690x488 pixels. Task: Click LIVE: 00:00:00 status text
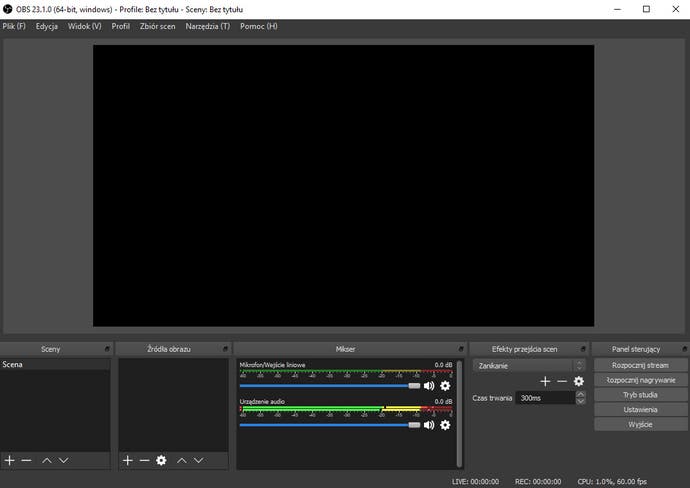point(475,481)
